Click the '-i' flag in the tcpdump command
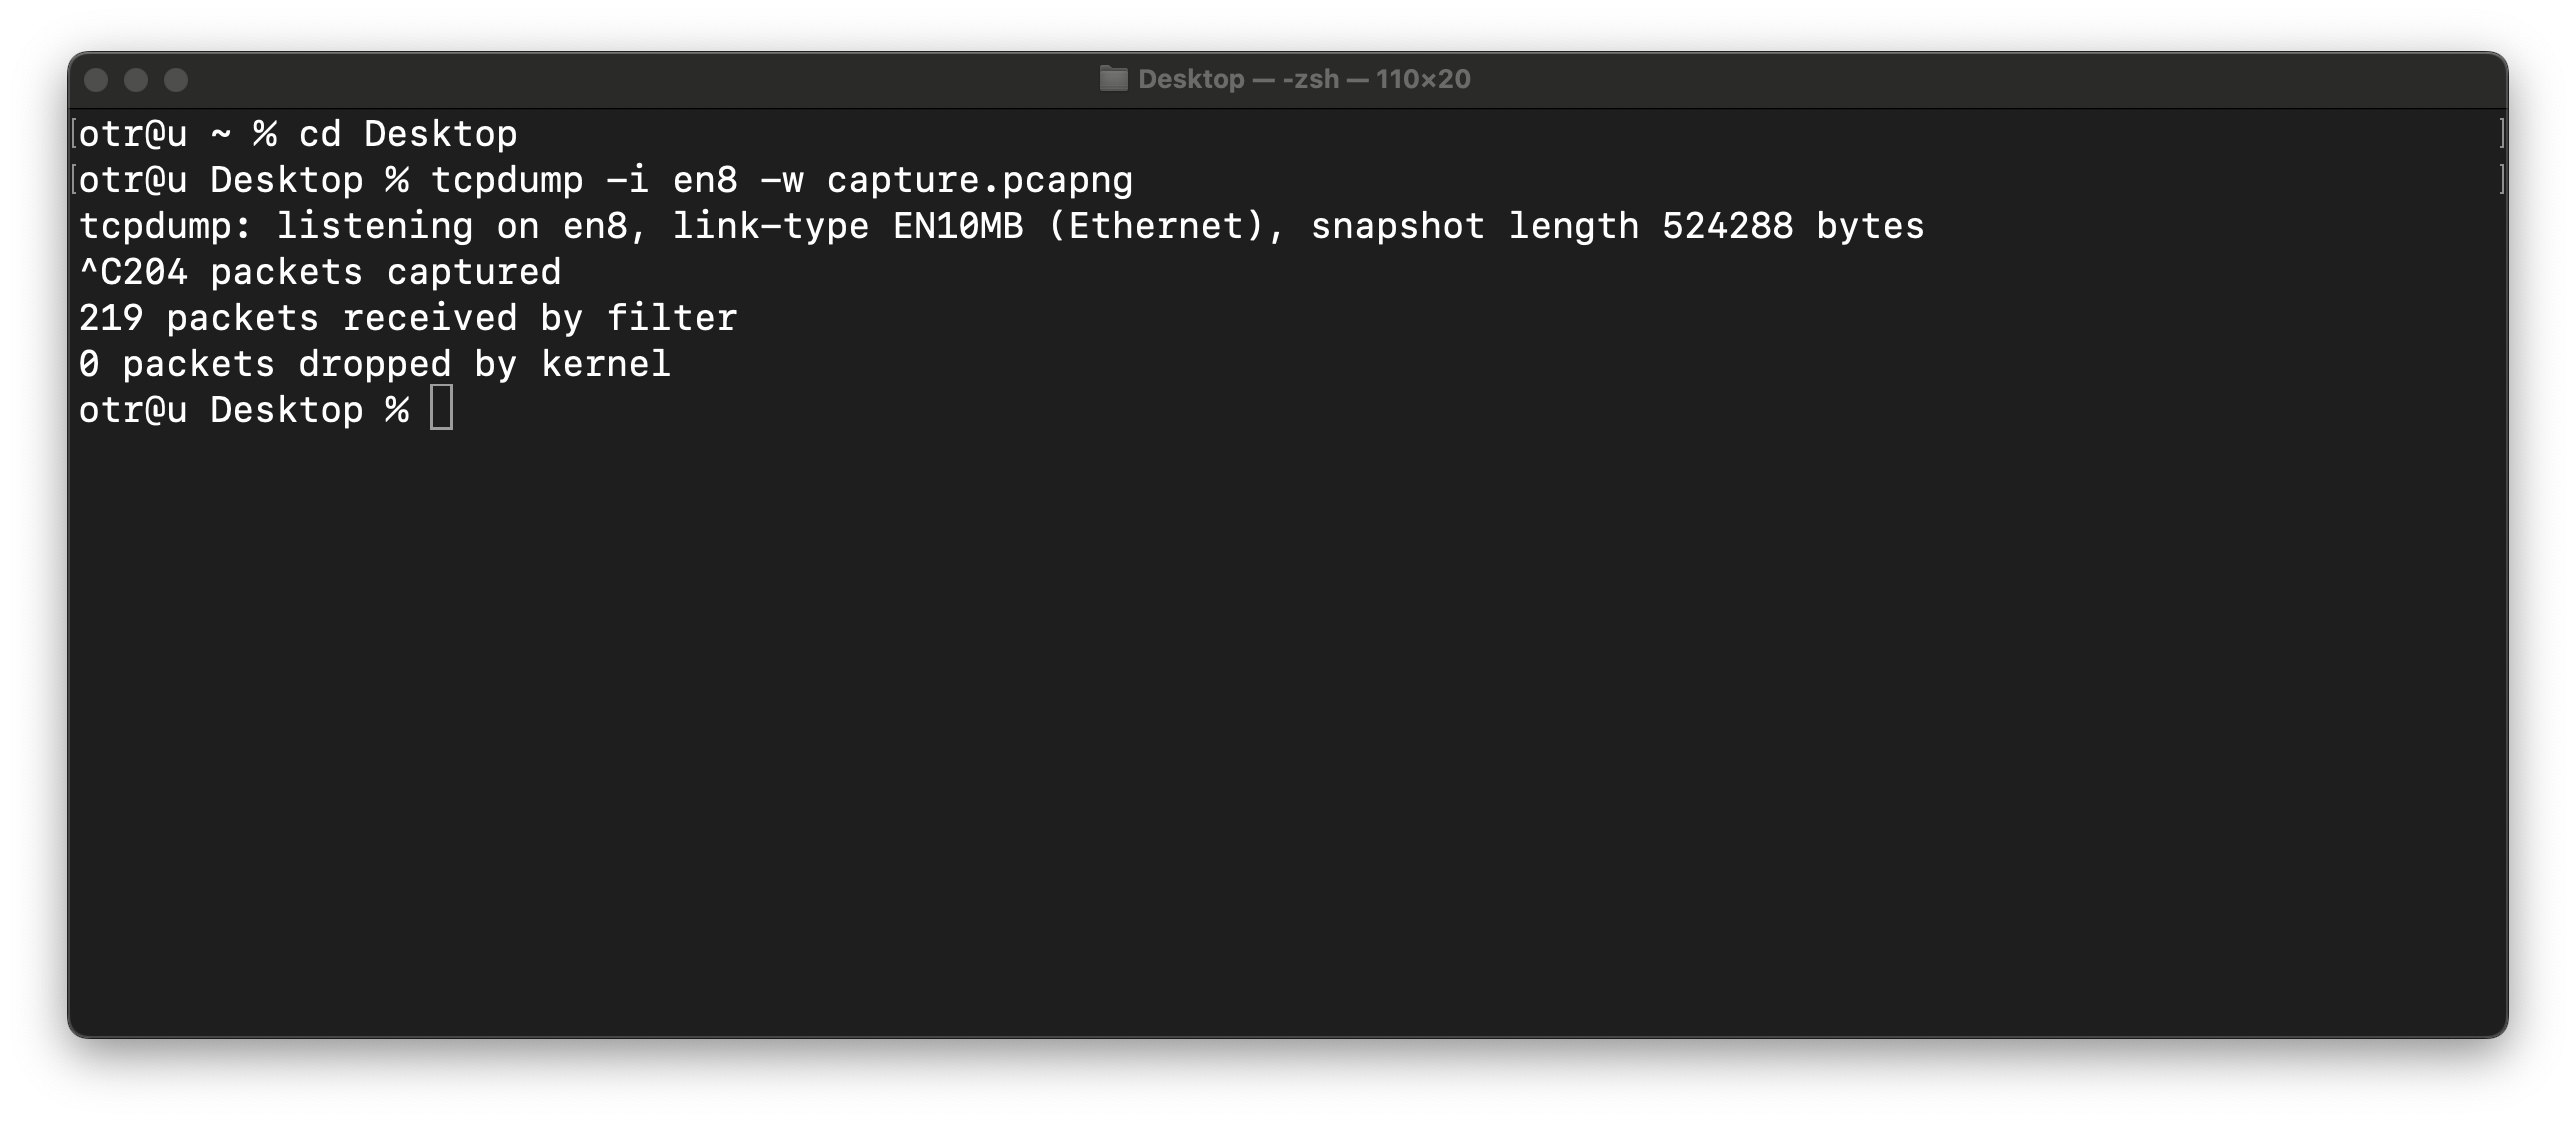Screen dimensions: 2576x1122 click(628, 180)
